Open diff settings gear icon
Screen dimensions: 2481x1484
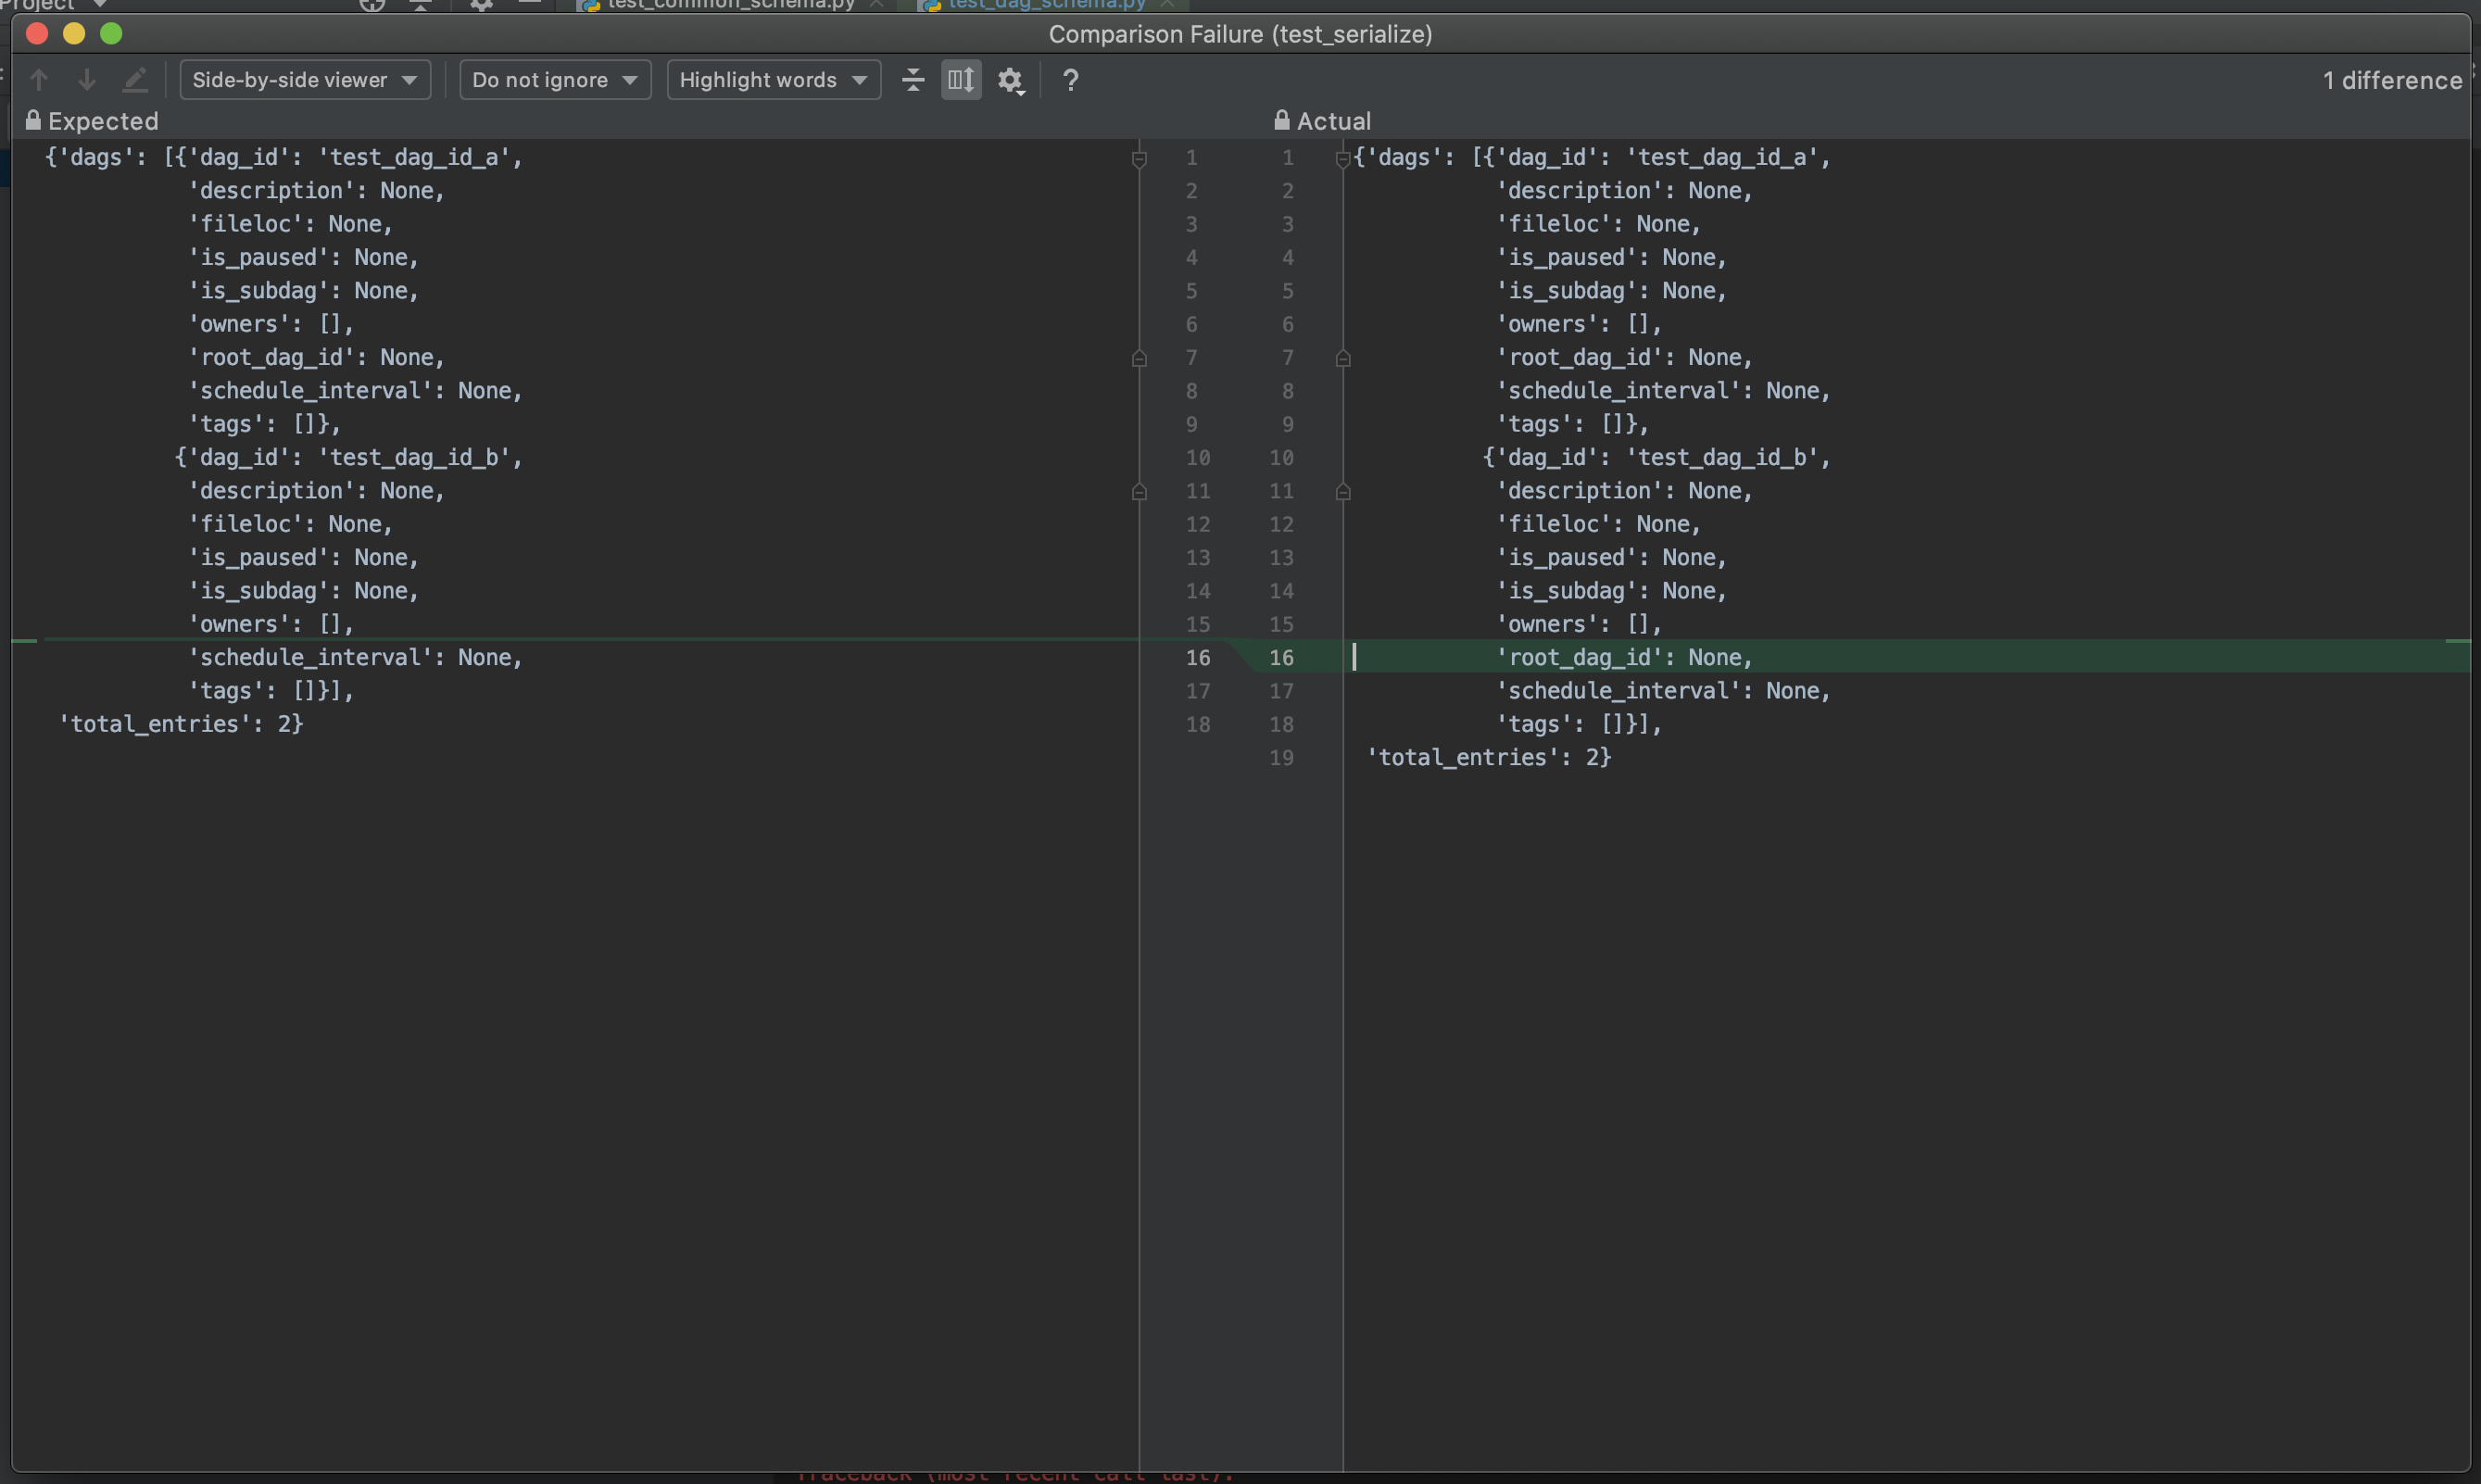(1011, 80)
